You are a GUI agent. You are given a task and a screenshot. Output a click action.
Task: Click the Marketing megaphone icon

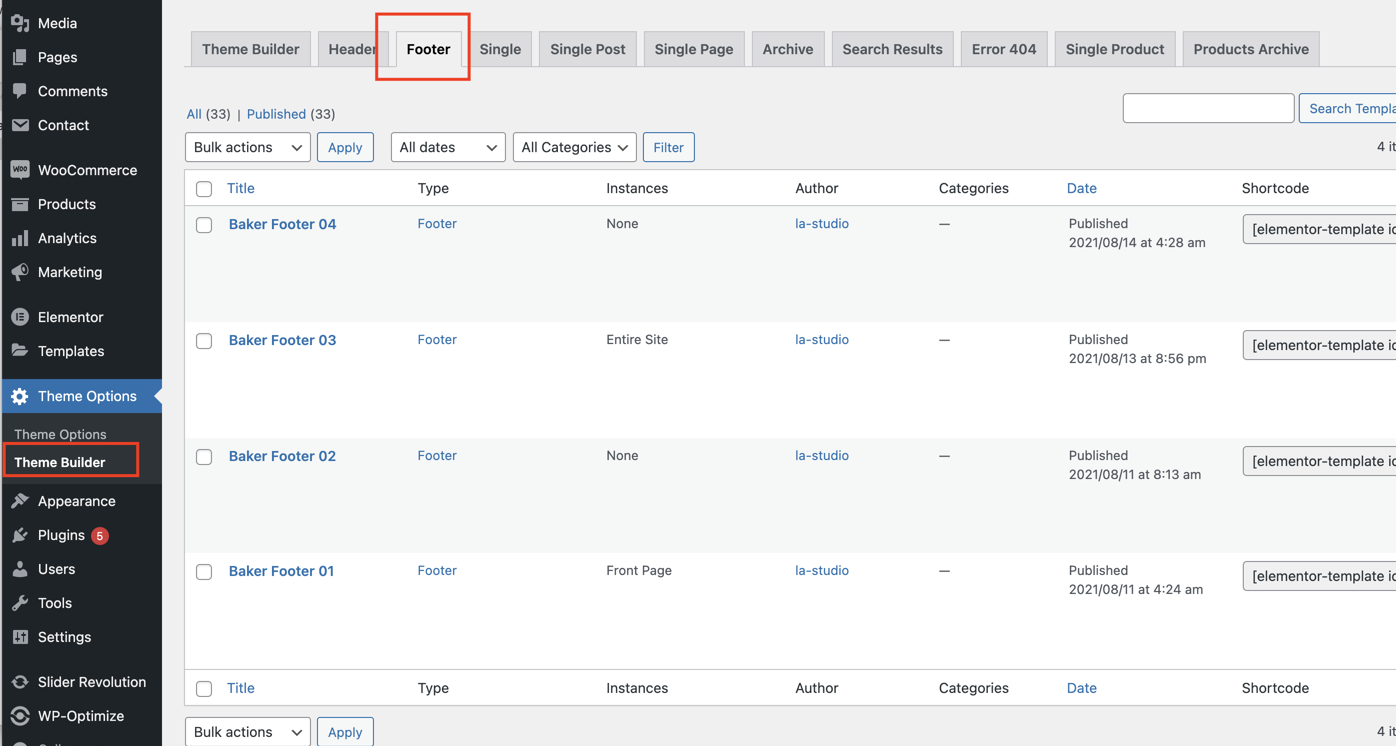20,272
